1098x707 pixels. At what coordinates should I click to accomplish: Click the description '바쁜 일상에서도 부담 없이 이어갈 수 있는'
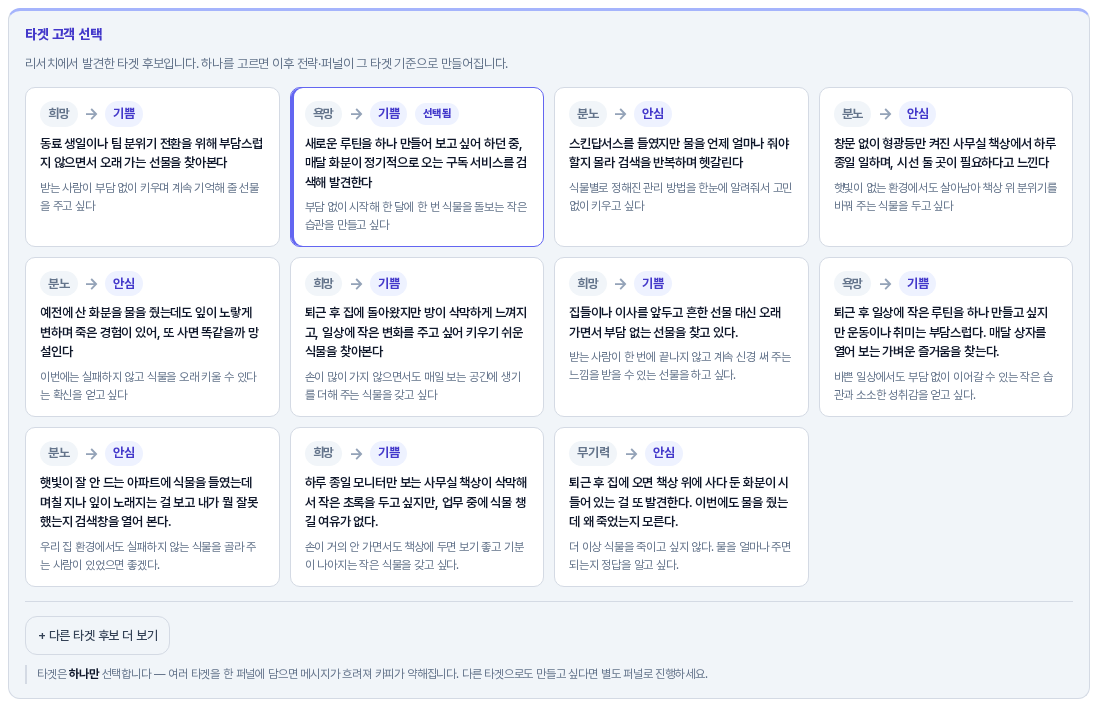point(943,386)
